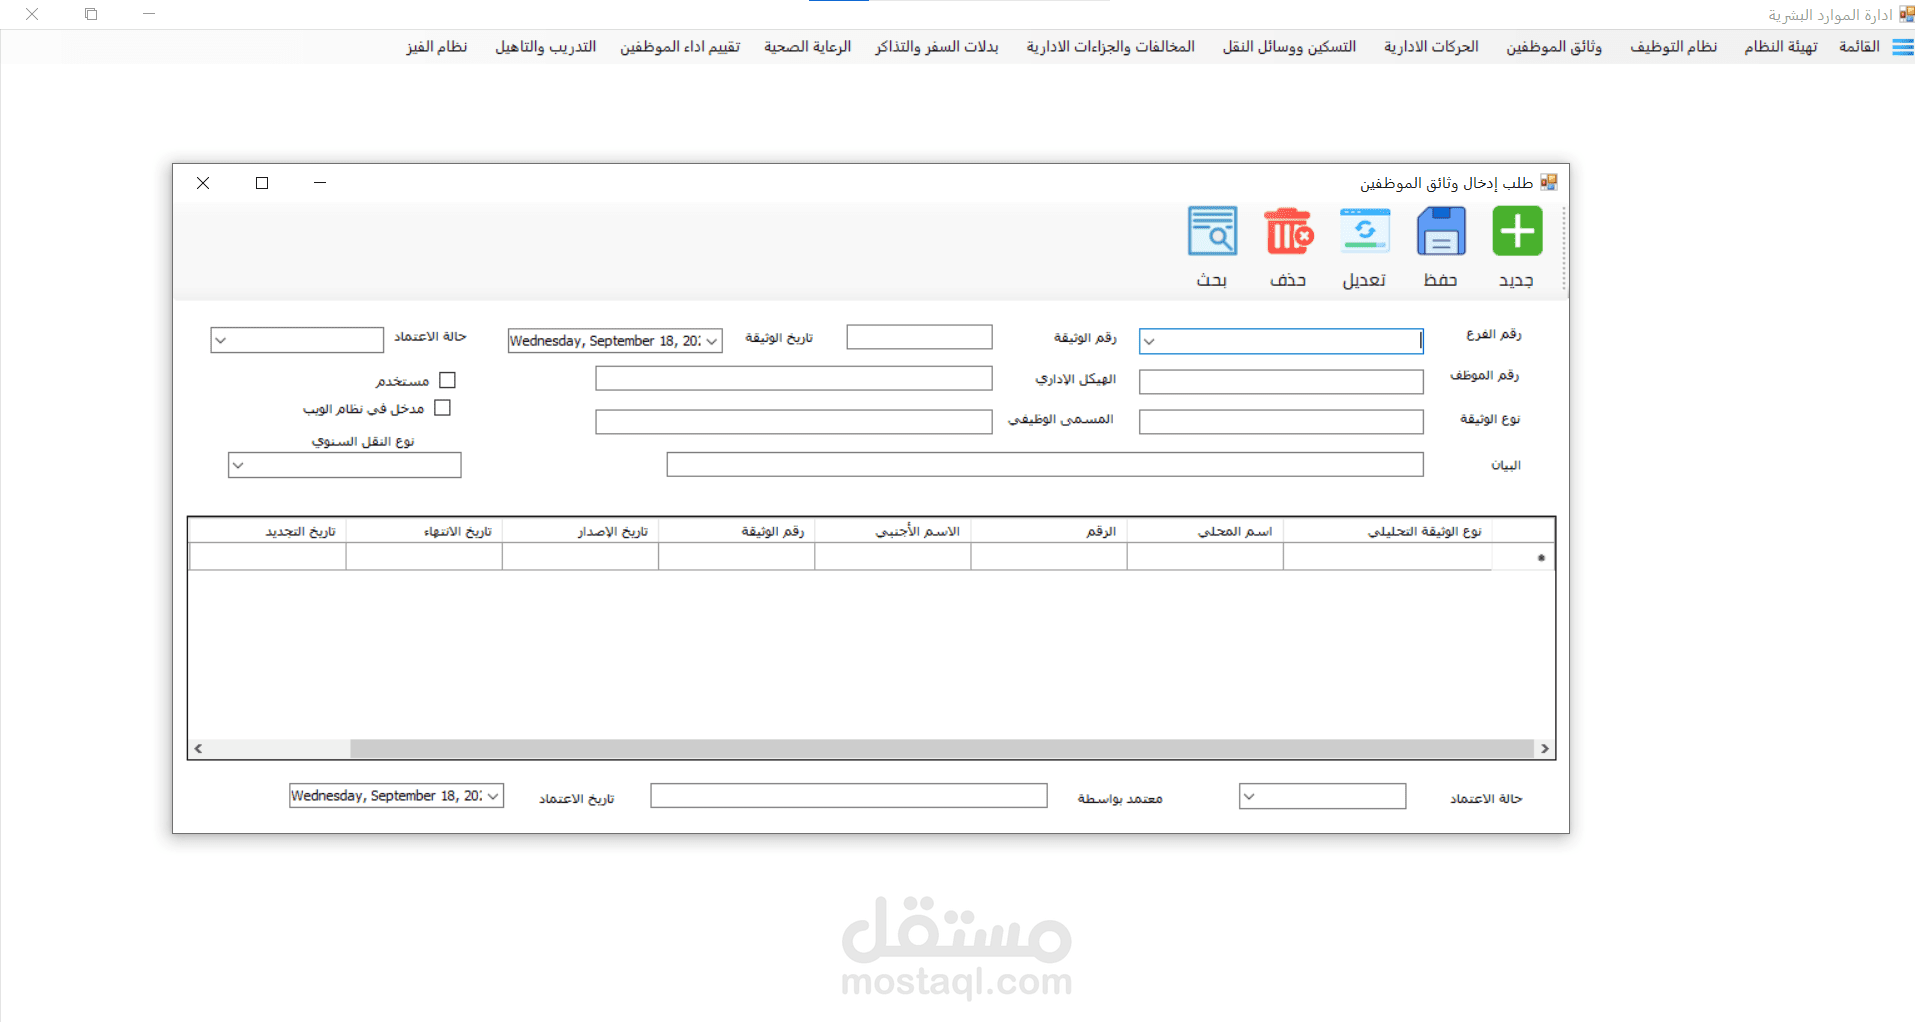Click the first cell under نوع الوثيقة التحليلي
Image resolution: width=1915 pixels, height=1022 pixels.
coord(1387,557)
